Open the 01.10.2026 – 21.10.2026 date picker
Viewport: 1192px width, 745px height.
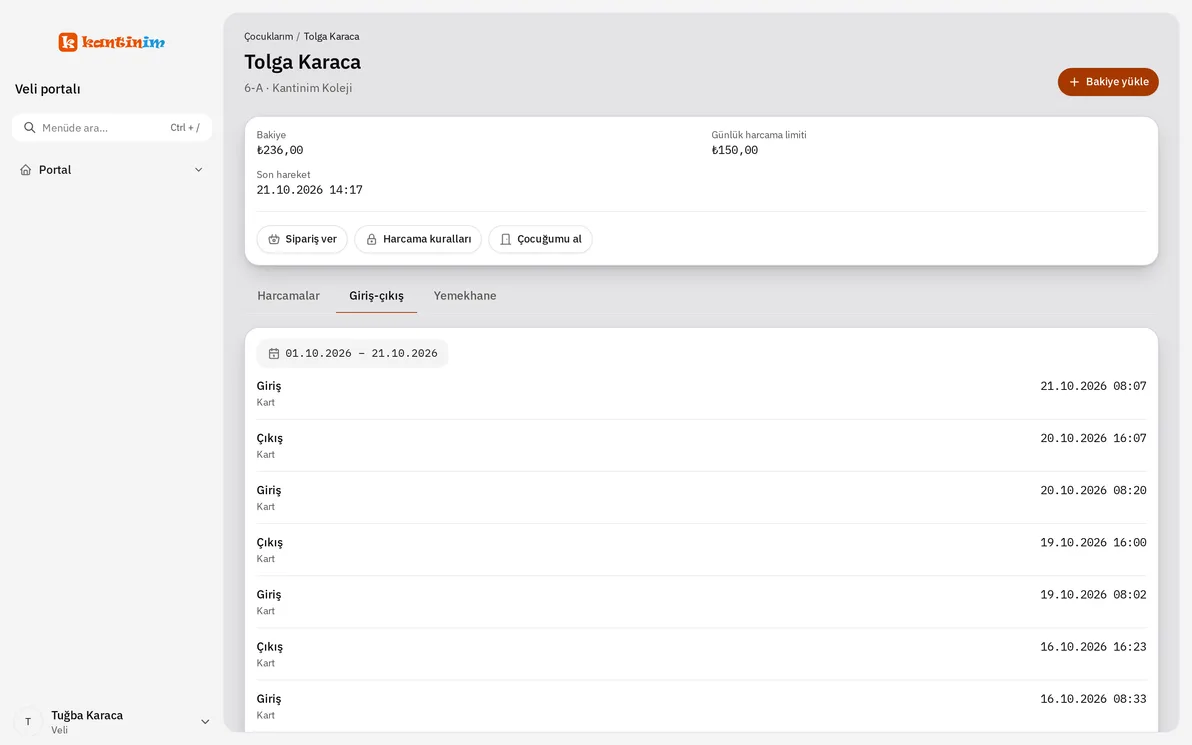(353, 353)
